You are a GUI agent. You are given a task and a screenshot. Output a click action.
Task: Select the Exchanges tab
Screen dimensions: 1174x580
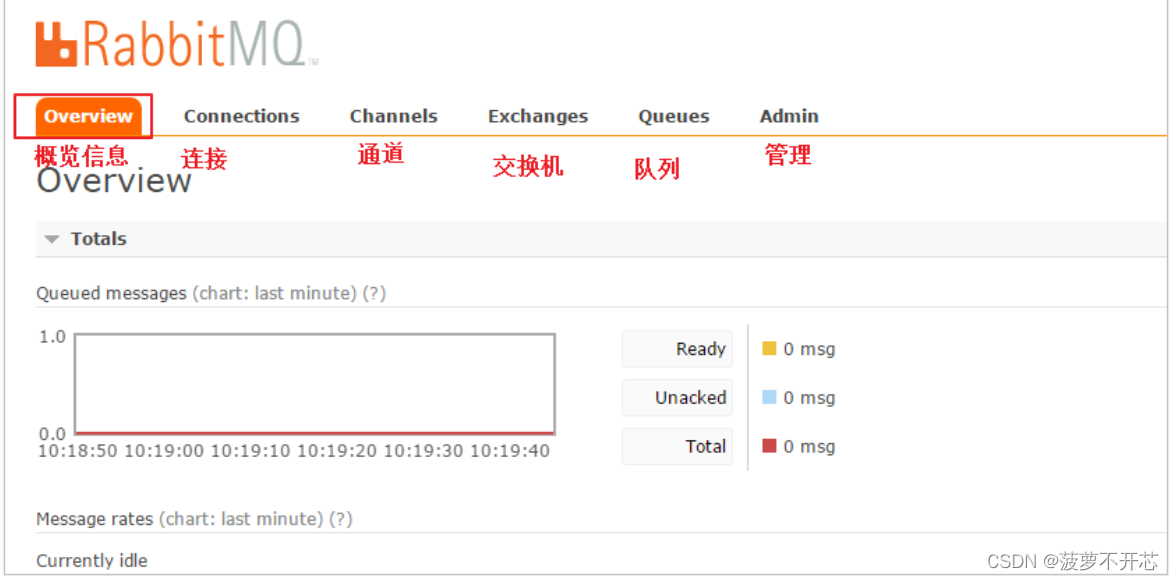point(538,116)
